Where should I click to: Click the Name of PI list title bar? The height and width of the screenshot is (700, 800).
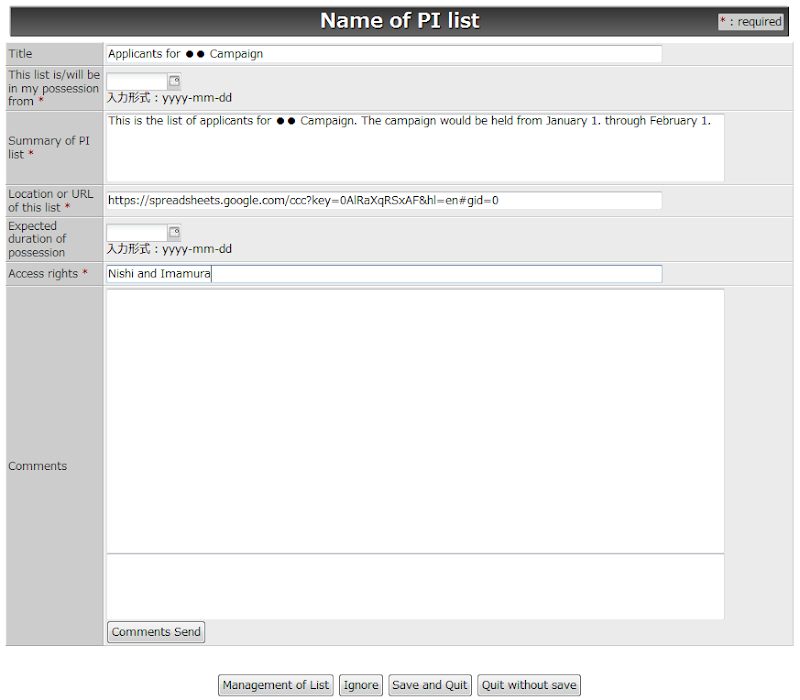400,20
